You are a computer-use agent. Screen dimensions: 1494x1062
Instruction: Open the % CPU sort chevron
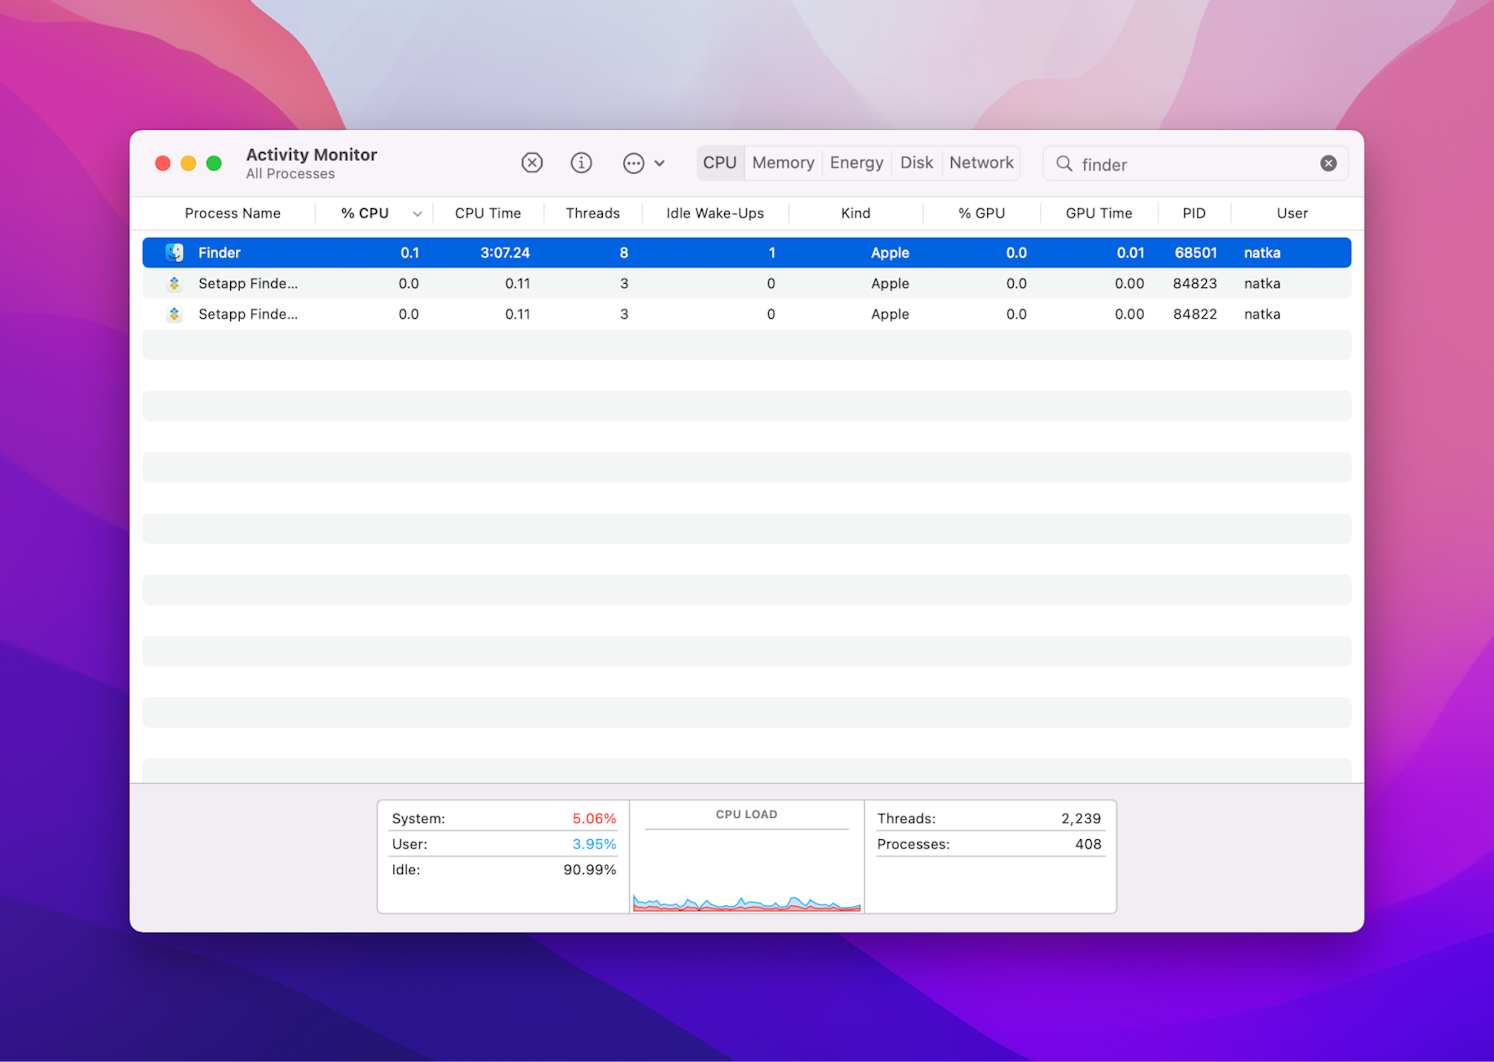click(417, 213)
